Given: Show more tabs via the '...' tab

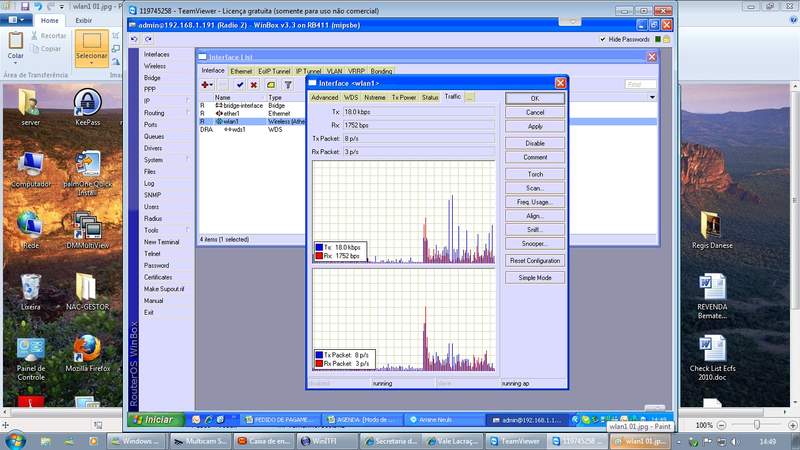Looking at the screenshot, I should [469, 98].
